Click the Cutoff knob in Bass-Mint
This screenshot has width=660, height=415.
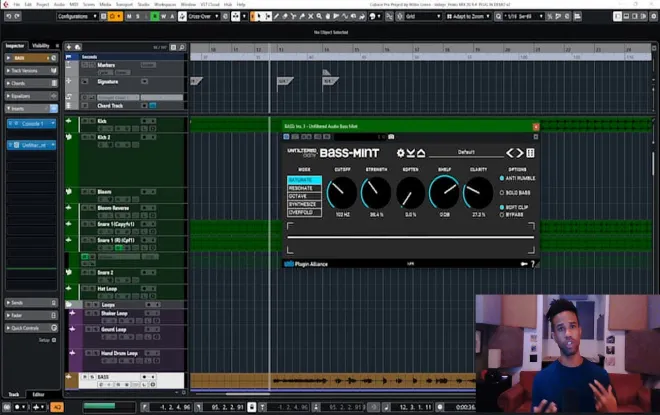[342, 193]
